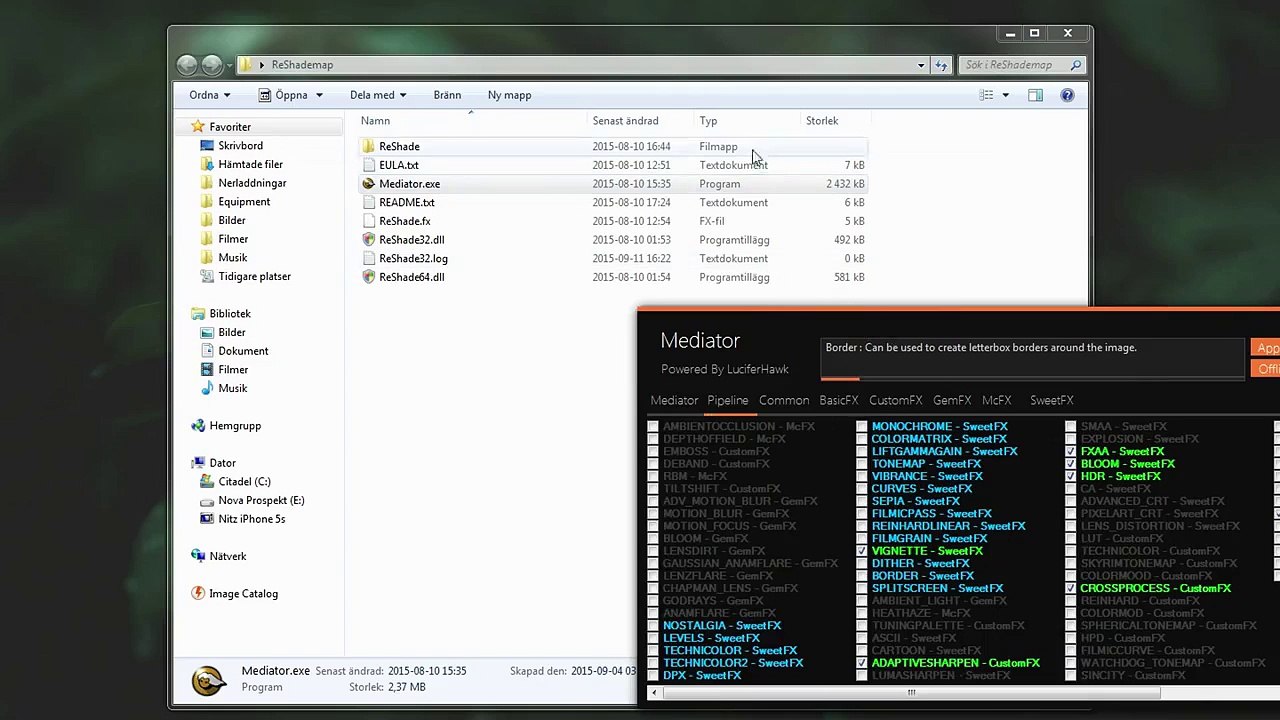The image size is (1280, 720).
Task: Select the ReShade32.log file name
Action: tap(413, 258)
